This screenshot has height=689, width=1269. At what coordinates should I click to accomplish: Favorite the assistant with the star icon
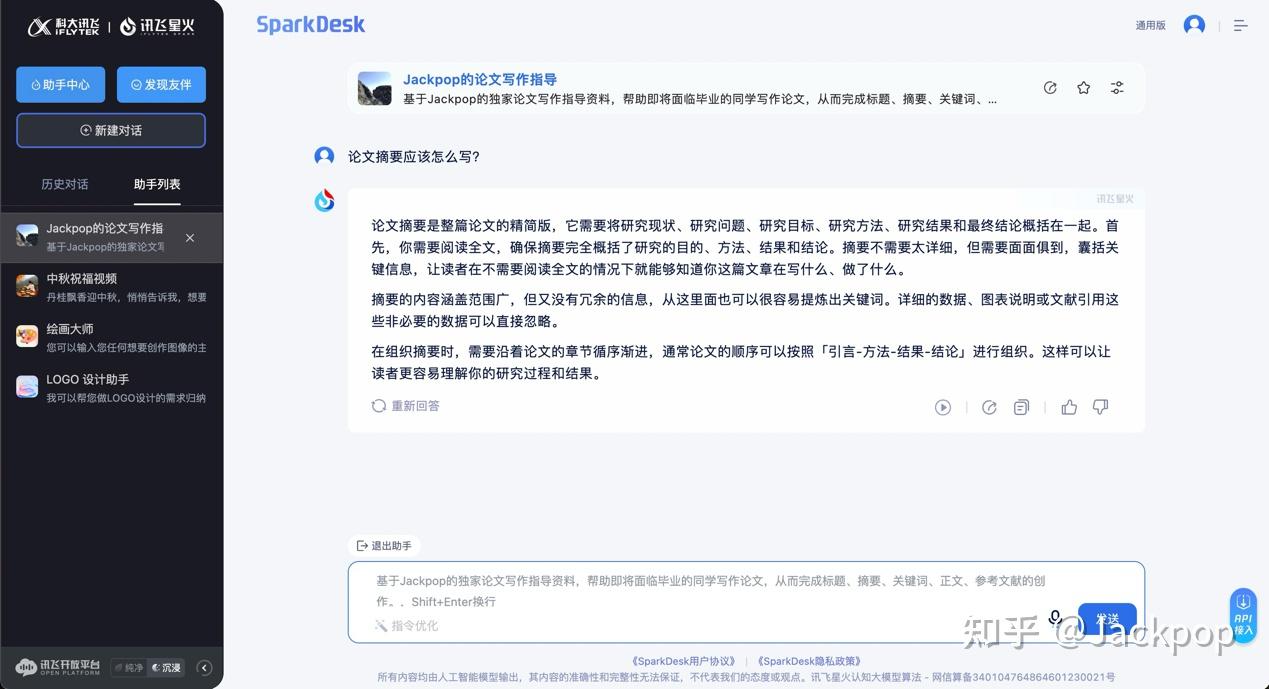pyautogui.click(x=1084, y=88)
